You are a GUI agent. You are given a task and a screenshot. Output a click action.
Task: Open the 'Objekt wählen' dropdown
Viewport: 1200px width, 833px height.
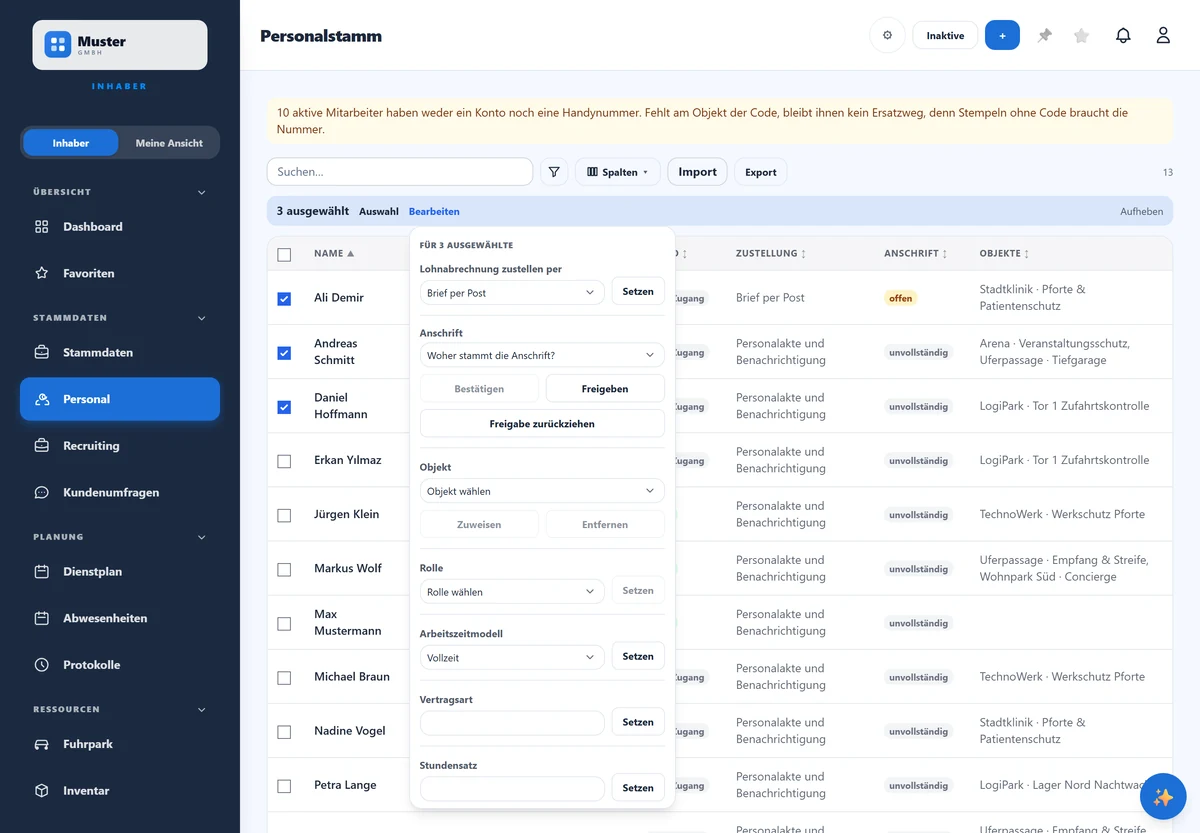(542, 491)
